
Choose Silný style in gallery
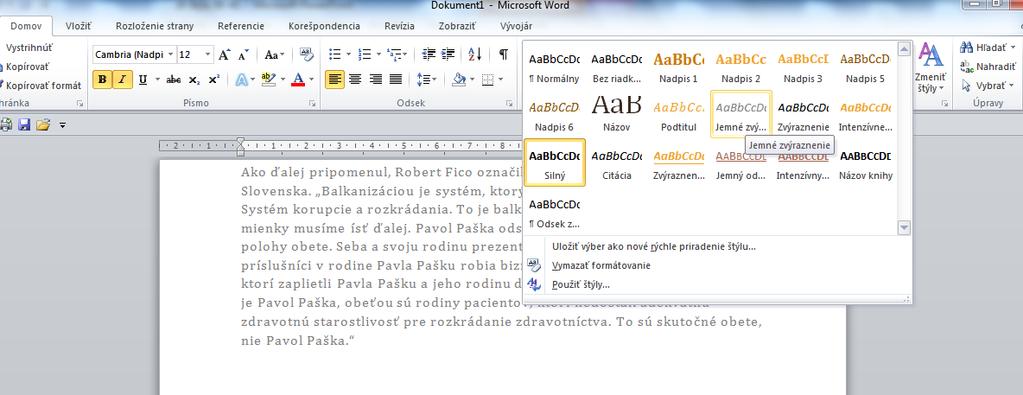click(554, 163)
